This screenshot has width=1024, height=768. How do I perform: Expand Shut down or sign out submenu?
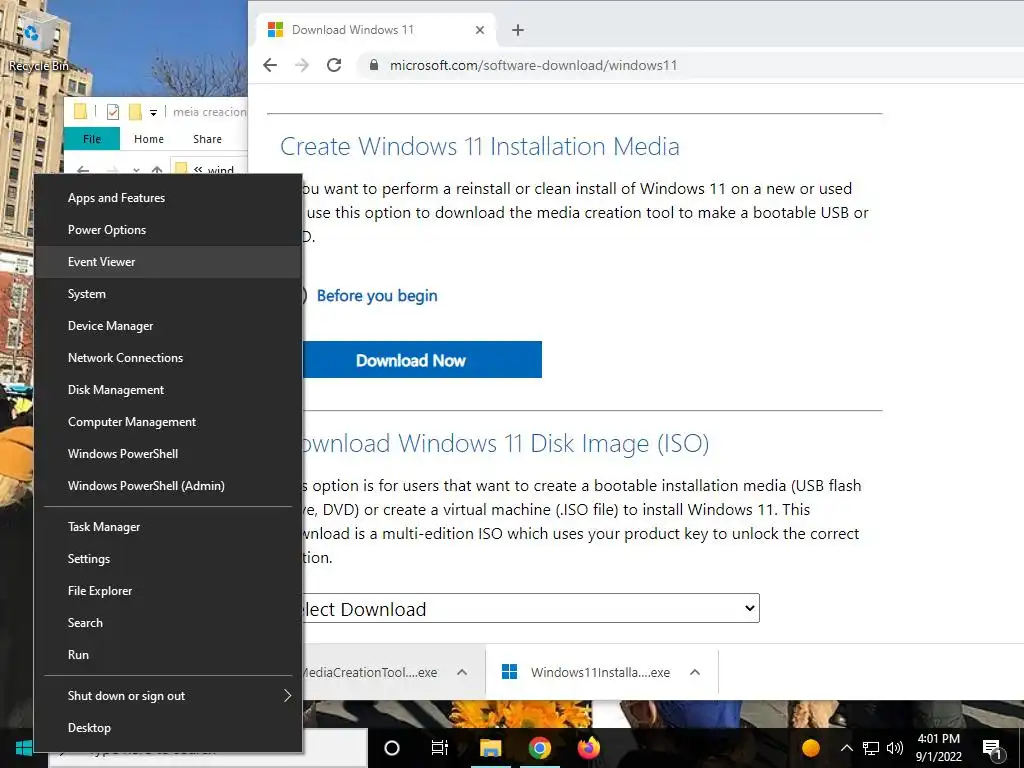[168, 696]
